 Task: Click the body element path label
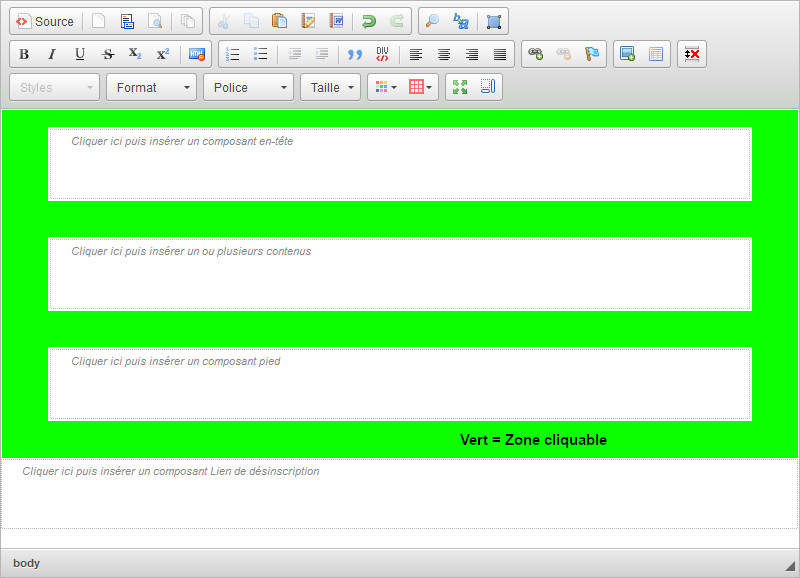coord(27,563)
